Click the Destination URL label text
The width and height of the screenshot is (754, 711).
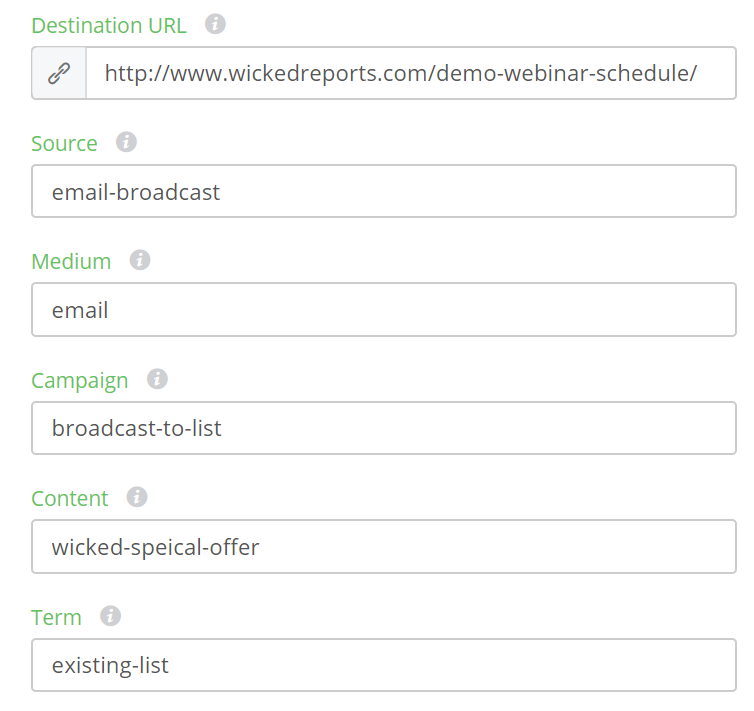click(x=109, y=26)
